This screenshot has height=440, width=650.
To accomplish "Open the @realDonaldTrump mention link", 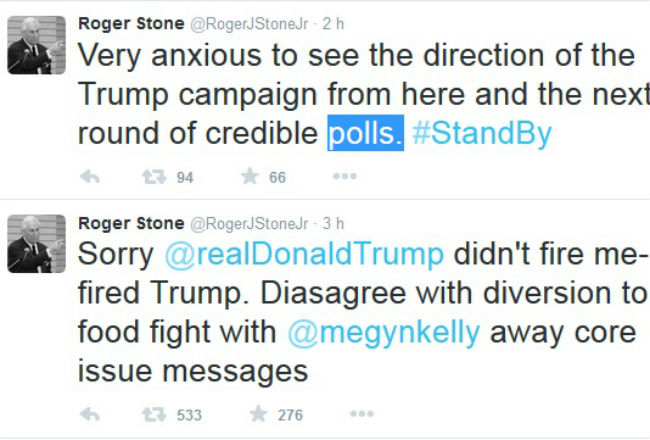I will [303, 254].
